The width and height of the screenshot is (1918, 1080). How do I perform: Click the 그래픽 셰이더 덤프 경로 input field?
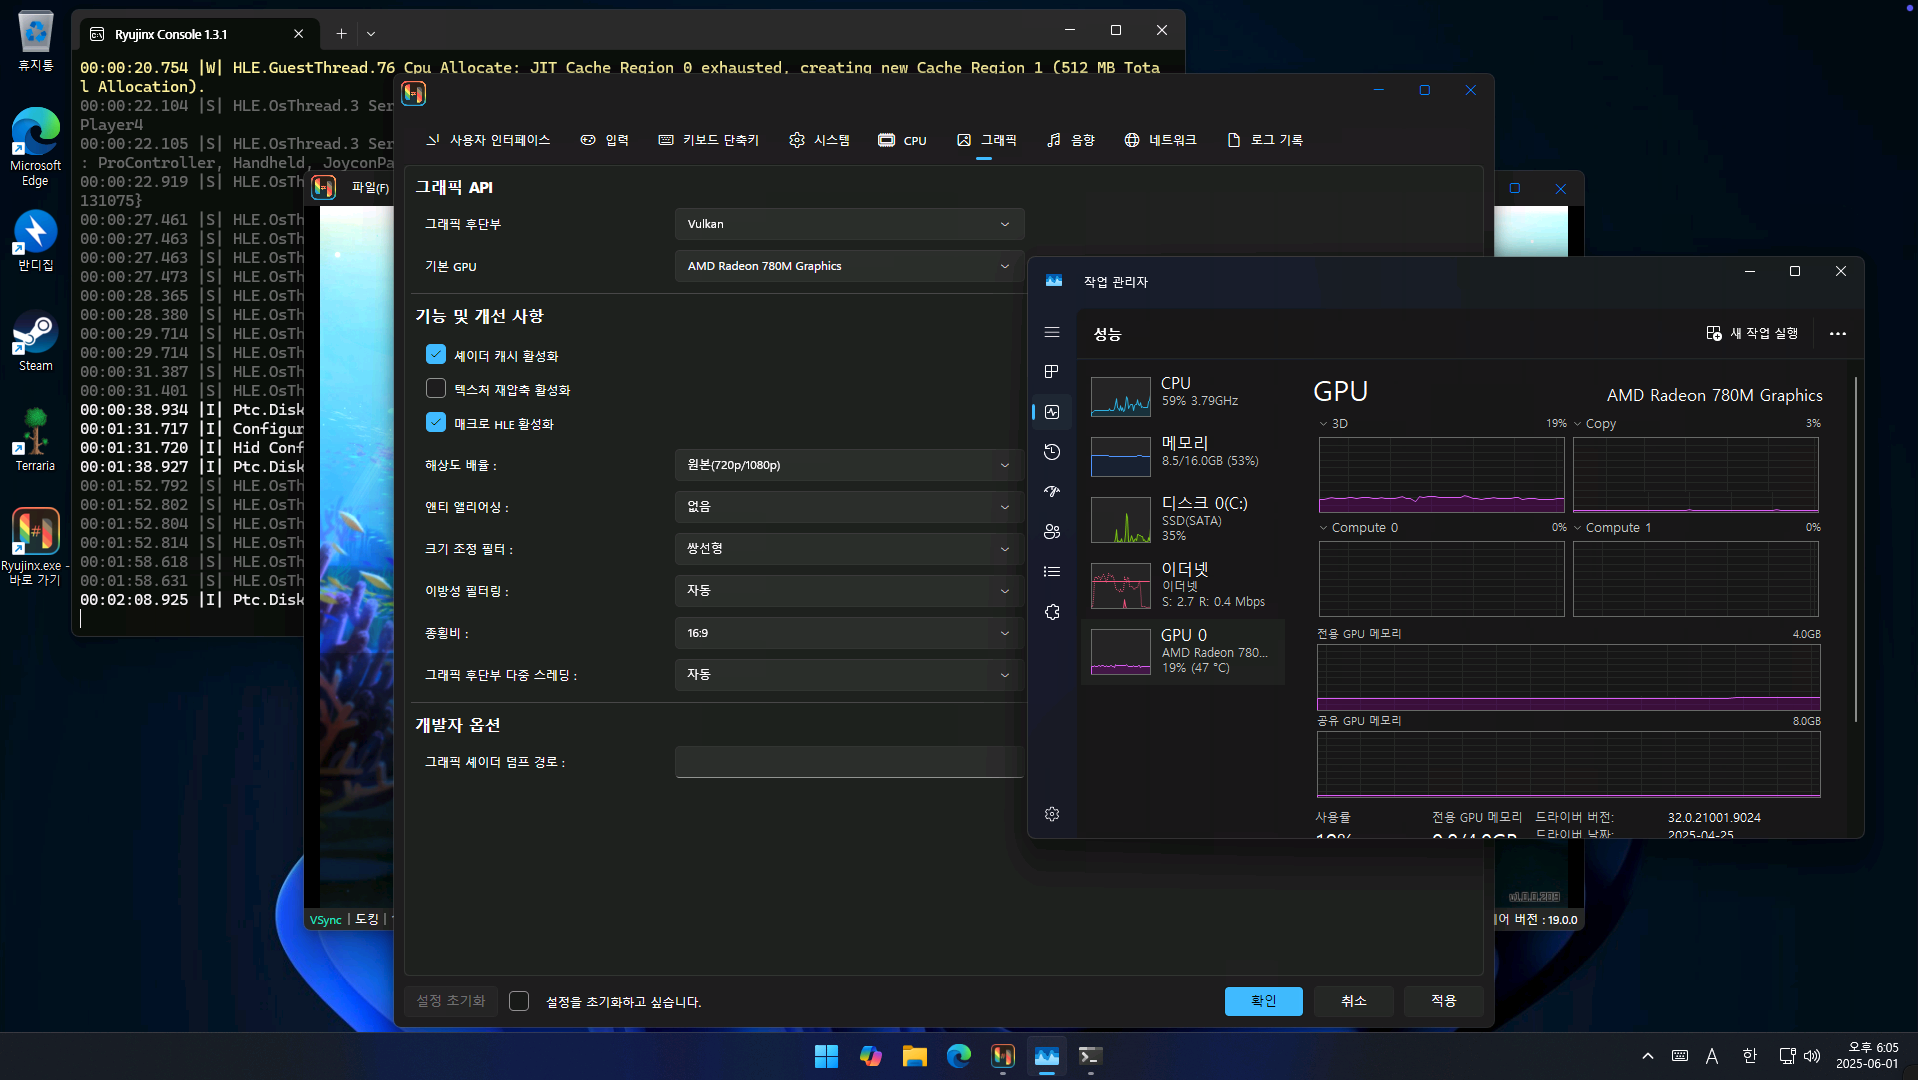[x=848, y=762]
